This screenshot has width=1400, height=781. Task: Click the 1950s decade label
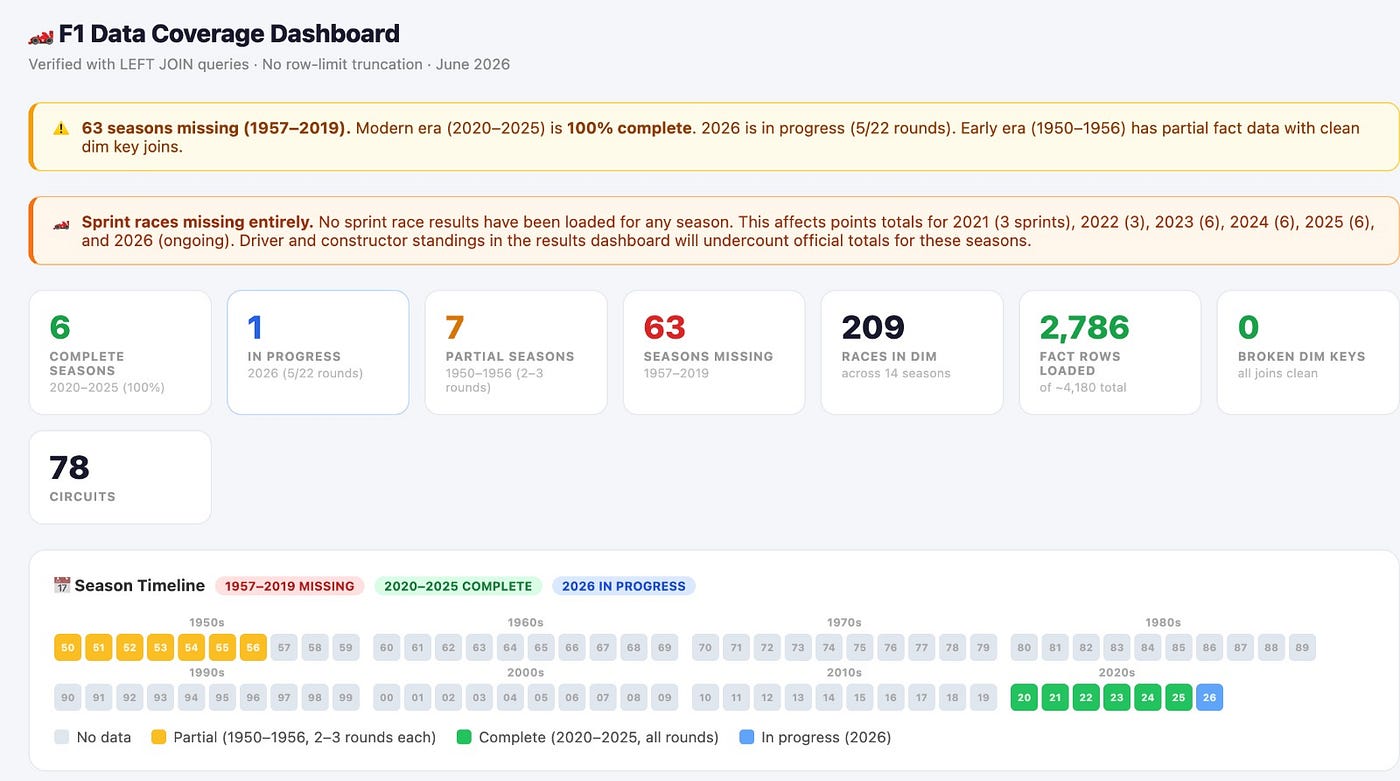pos(206,622)
